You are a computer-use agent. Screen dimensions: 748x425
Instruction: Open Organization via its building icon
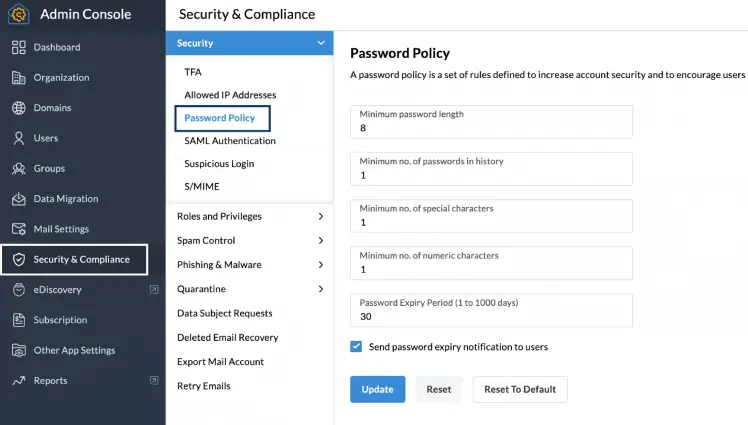[19, 78]
